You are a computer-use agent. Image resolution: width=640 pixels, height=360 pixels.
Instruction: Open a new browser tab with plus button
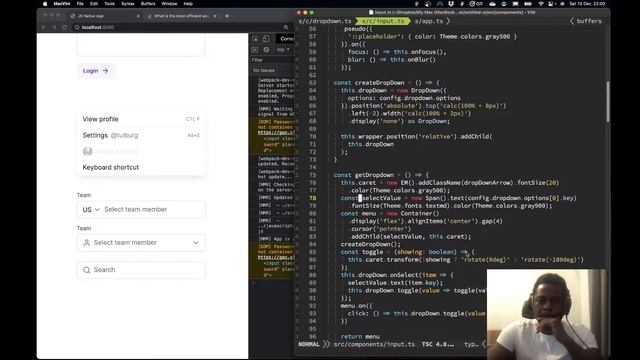(x=227, y=16)
